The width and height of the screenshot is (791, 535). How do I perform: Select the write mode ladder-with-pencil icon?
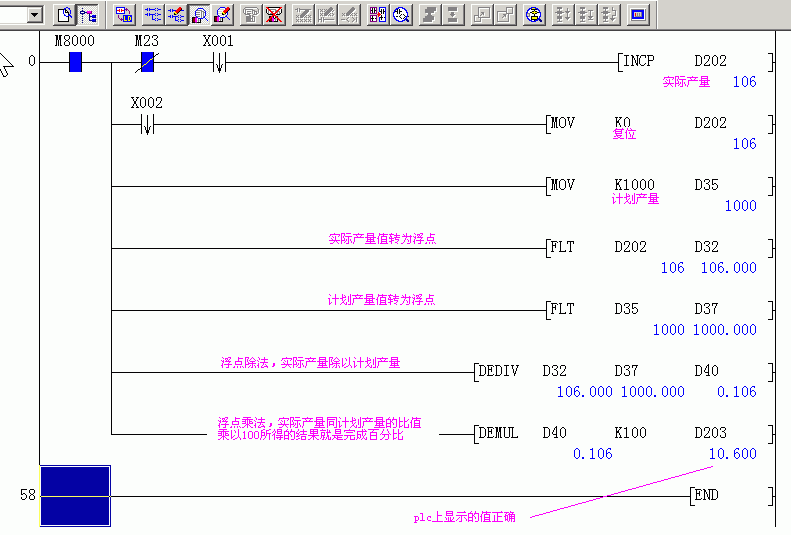176,15
